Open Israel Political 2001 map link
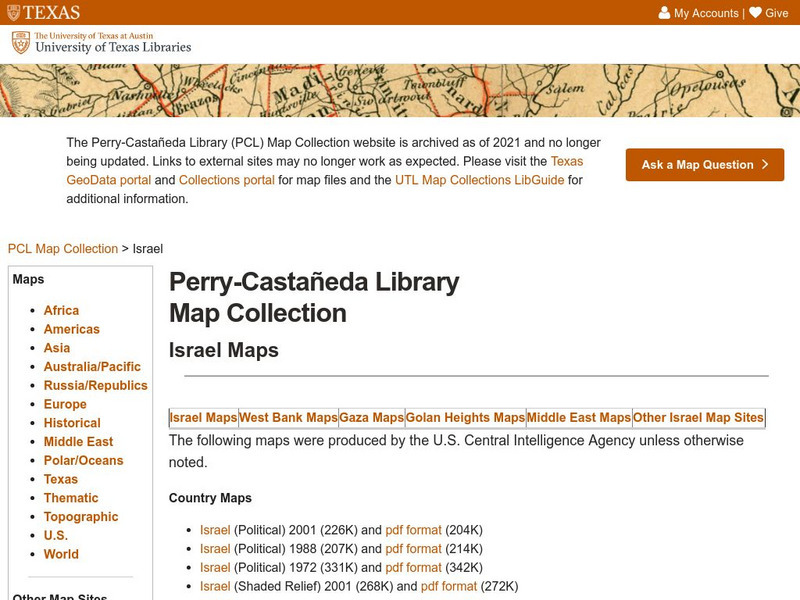This screenshot has width=800, height=600. [215, 530]
